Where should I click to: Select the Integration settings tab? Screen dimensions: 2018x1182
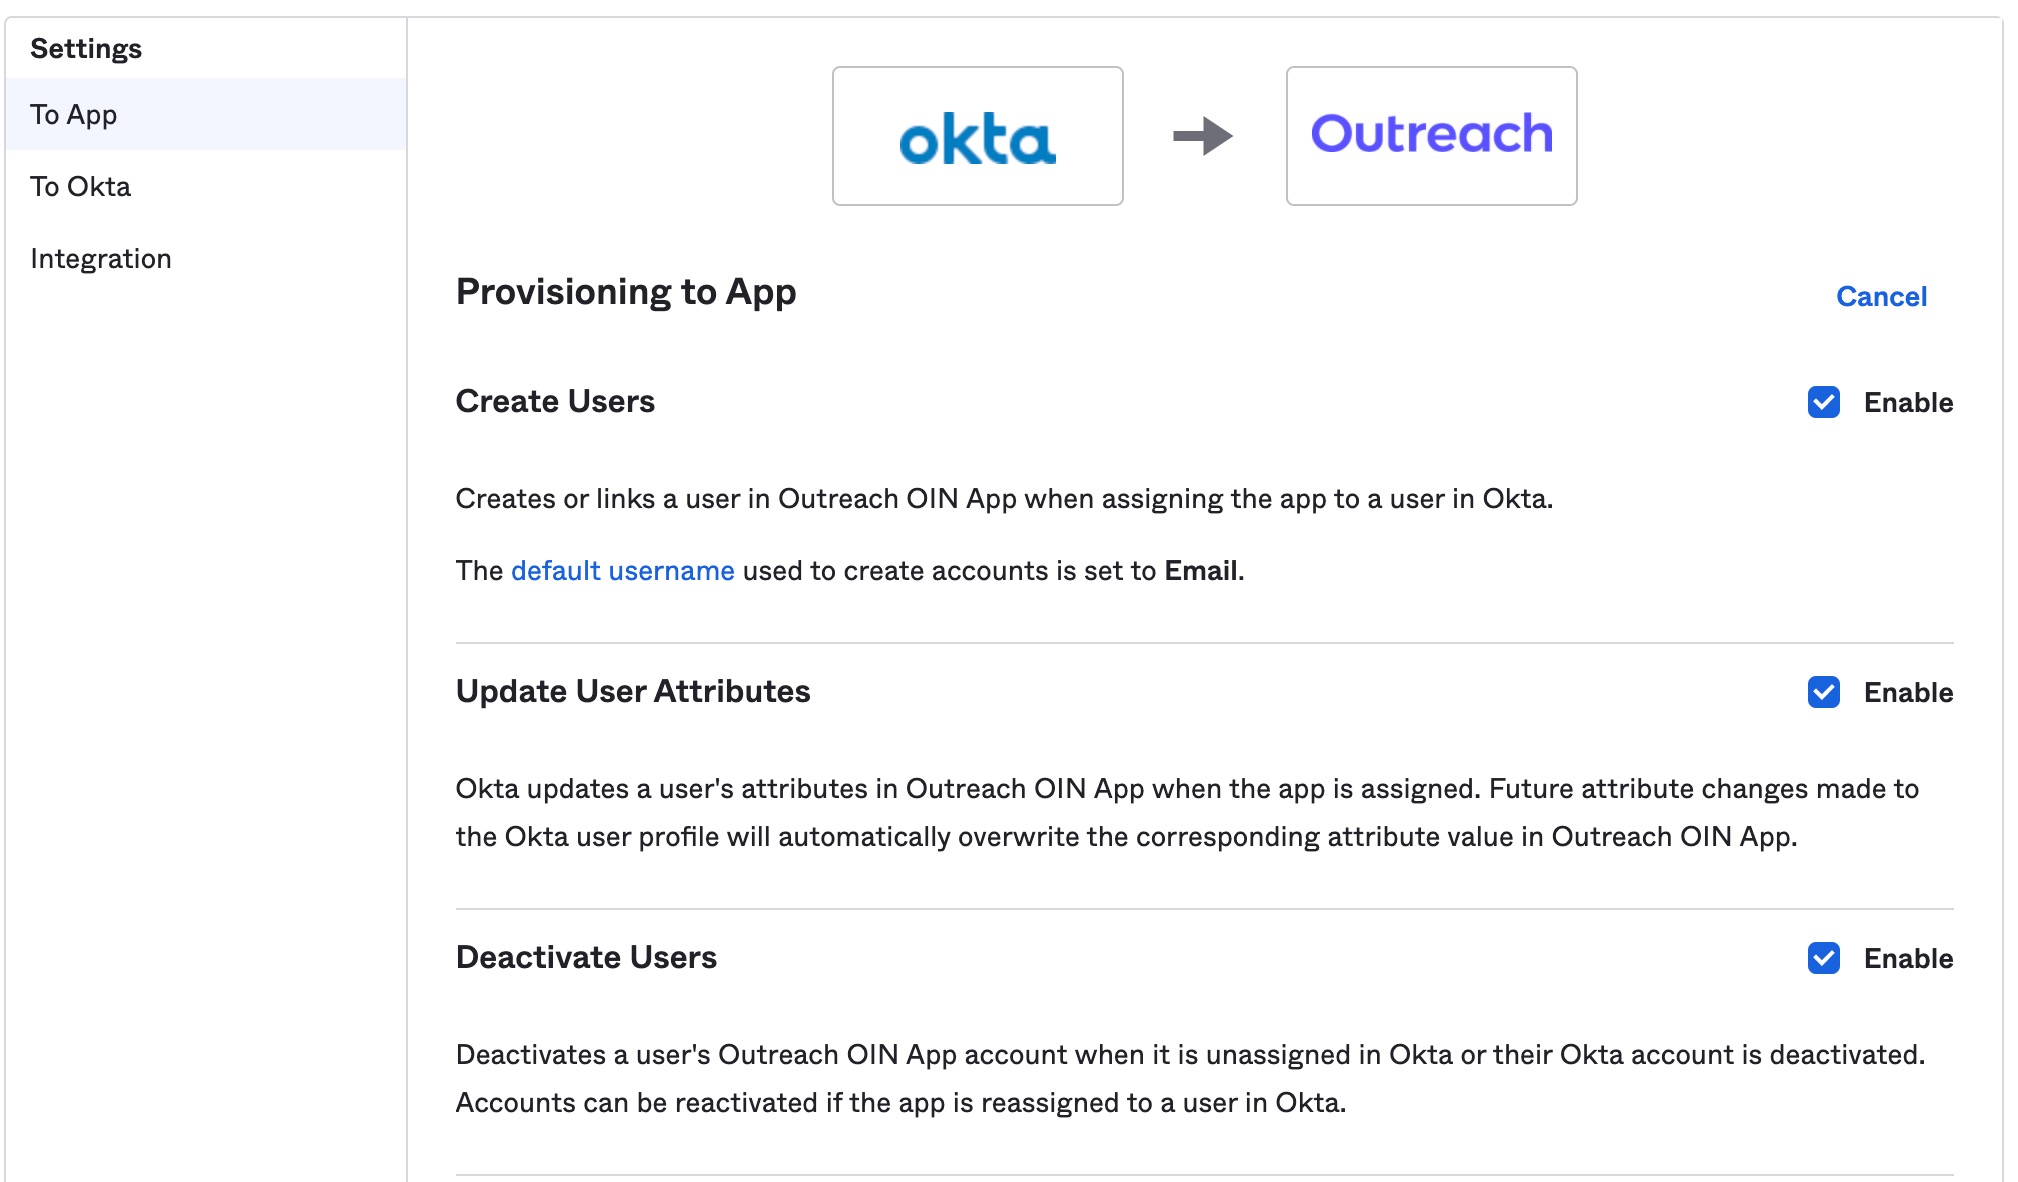point(206,258)
